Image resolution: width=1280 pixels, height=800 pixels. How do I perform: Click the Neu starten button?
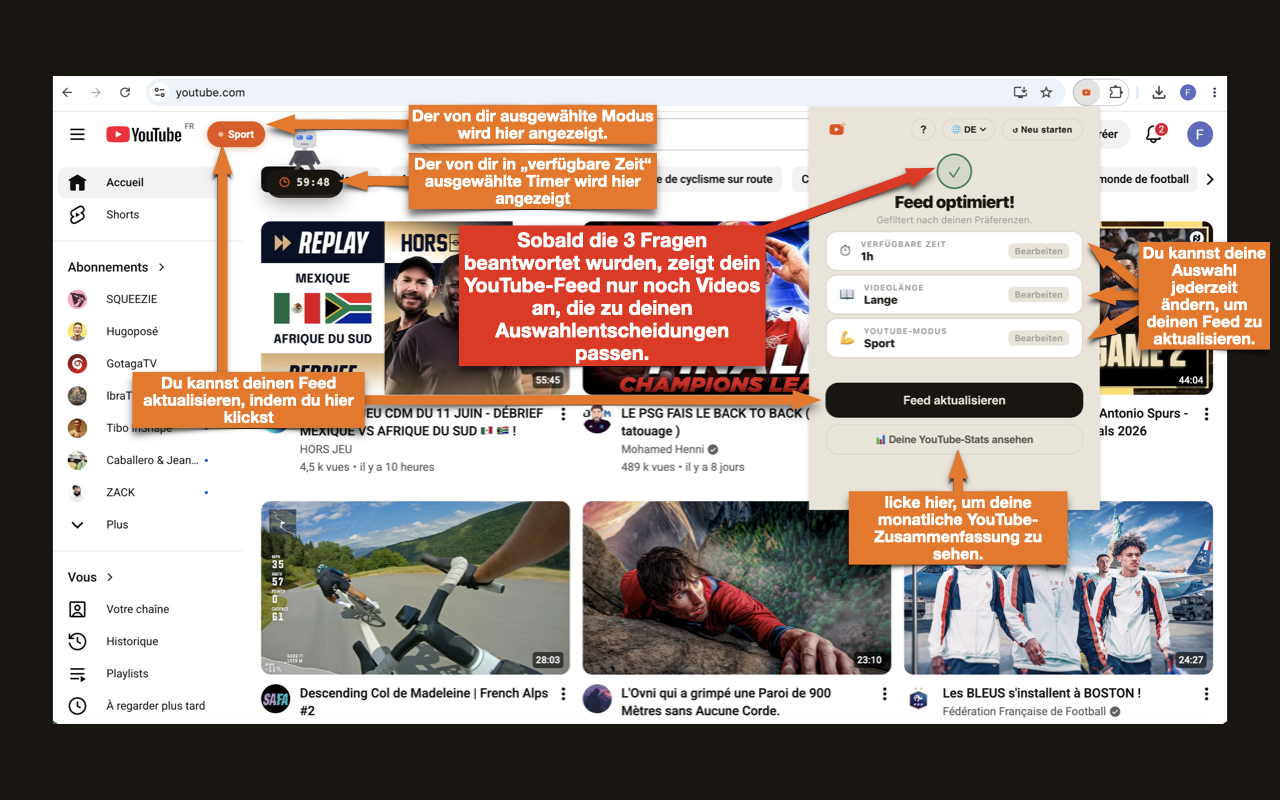coord(1043,129)
